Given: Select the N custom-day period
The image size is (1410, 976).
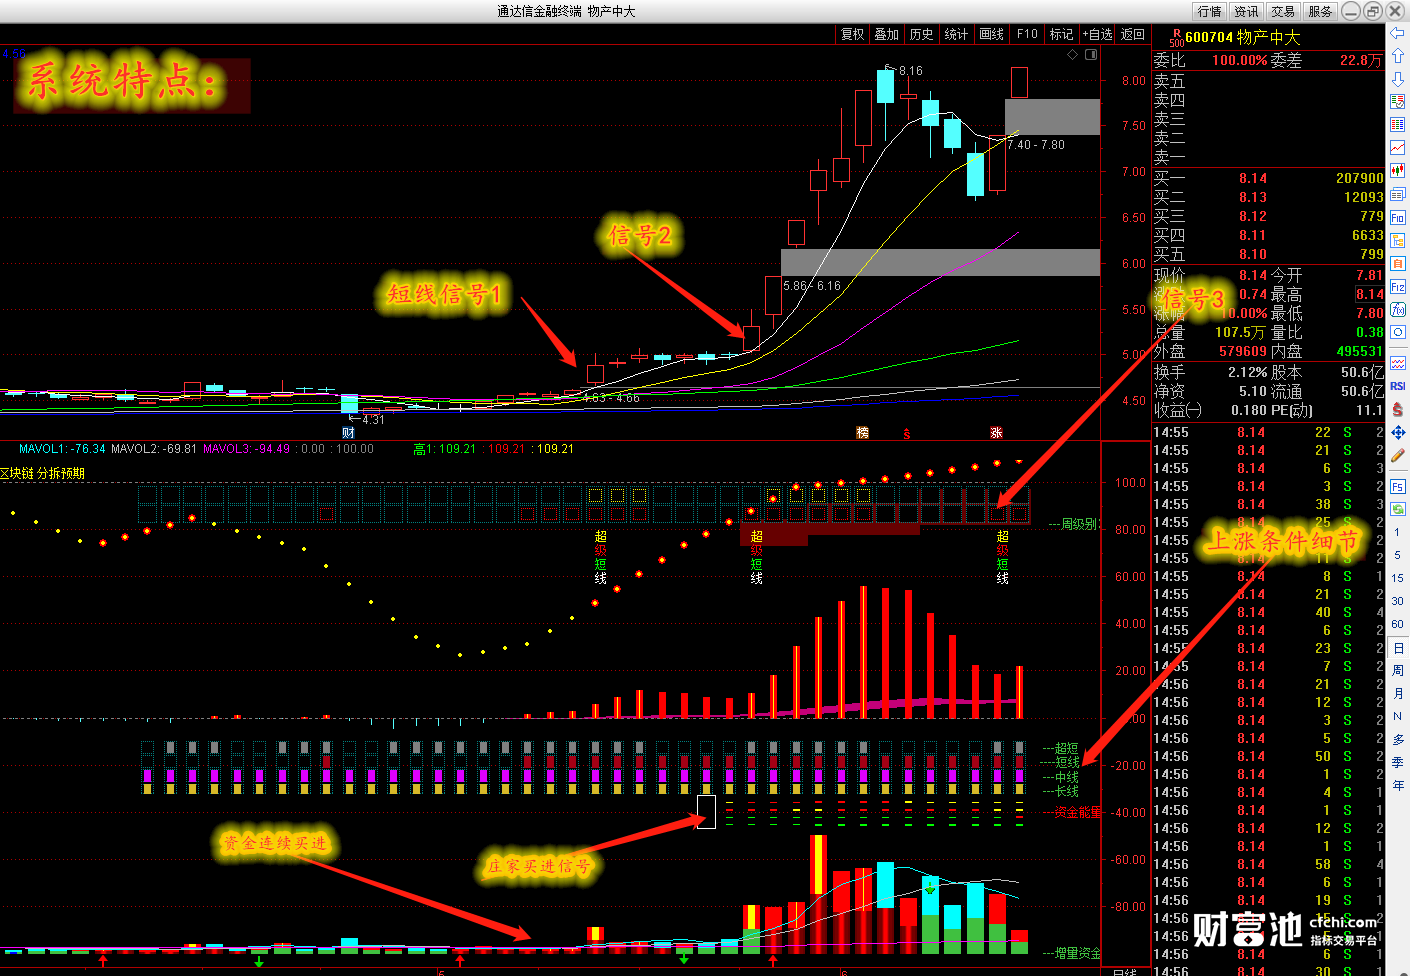Looking at the screenshot, I should coord(1398,716).
